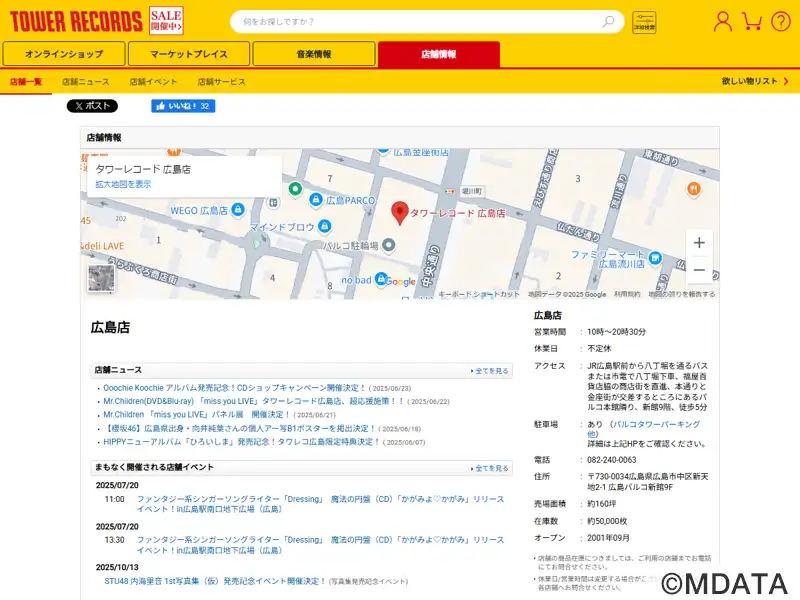Click the マインドブロウ map marker
Viewport: 800px width, 600px height.
pyautogui.click(x=324, y=226)
